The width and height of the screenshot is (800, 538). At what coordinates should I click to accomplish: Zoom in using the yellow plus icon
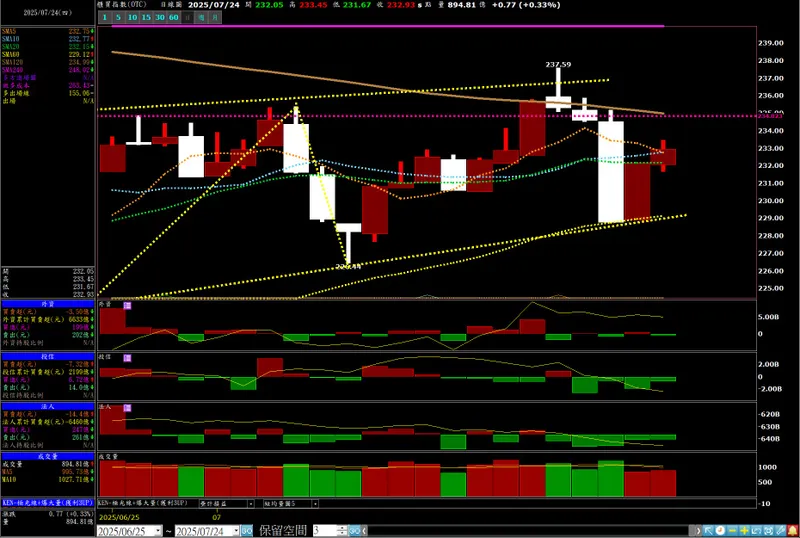744,531
